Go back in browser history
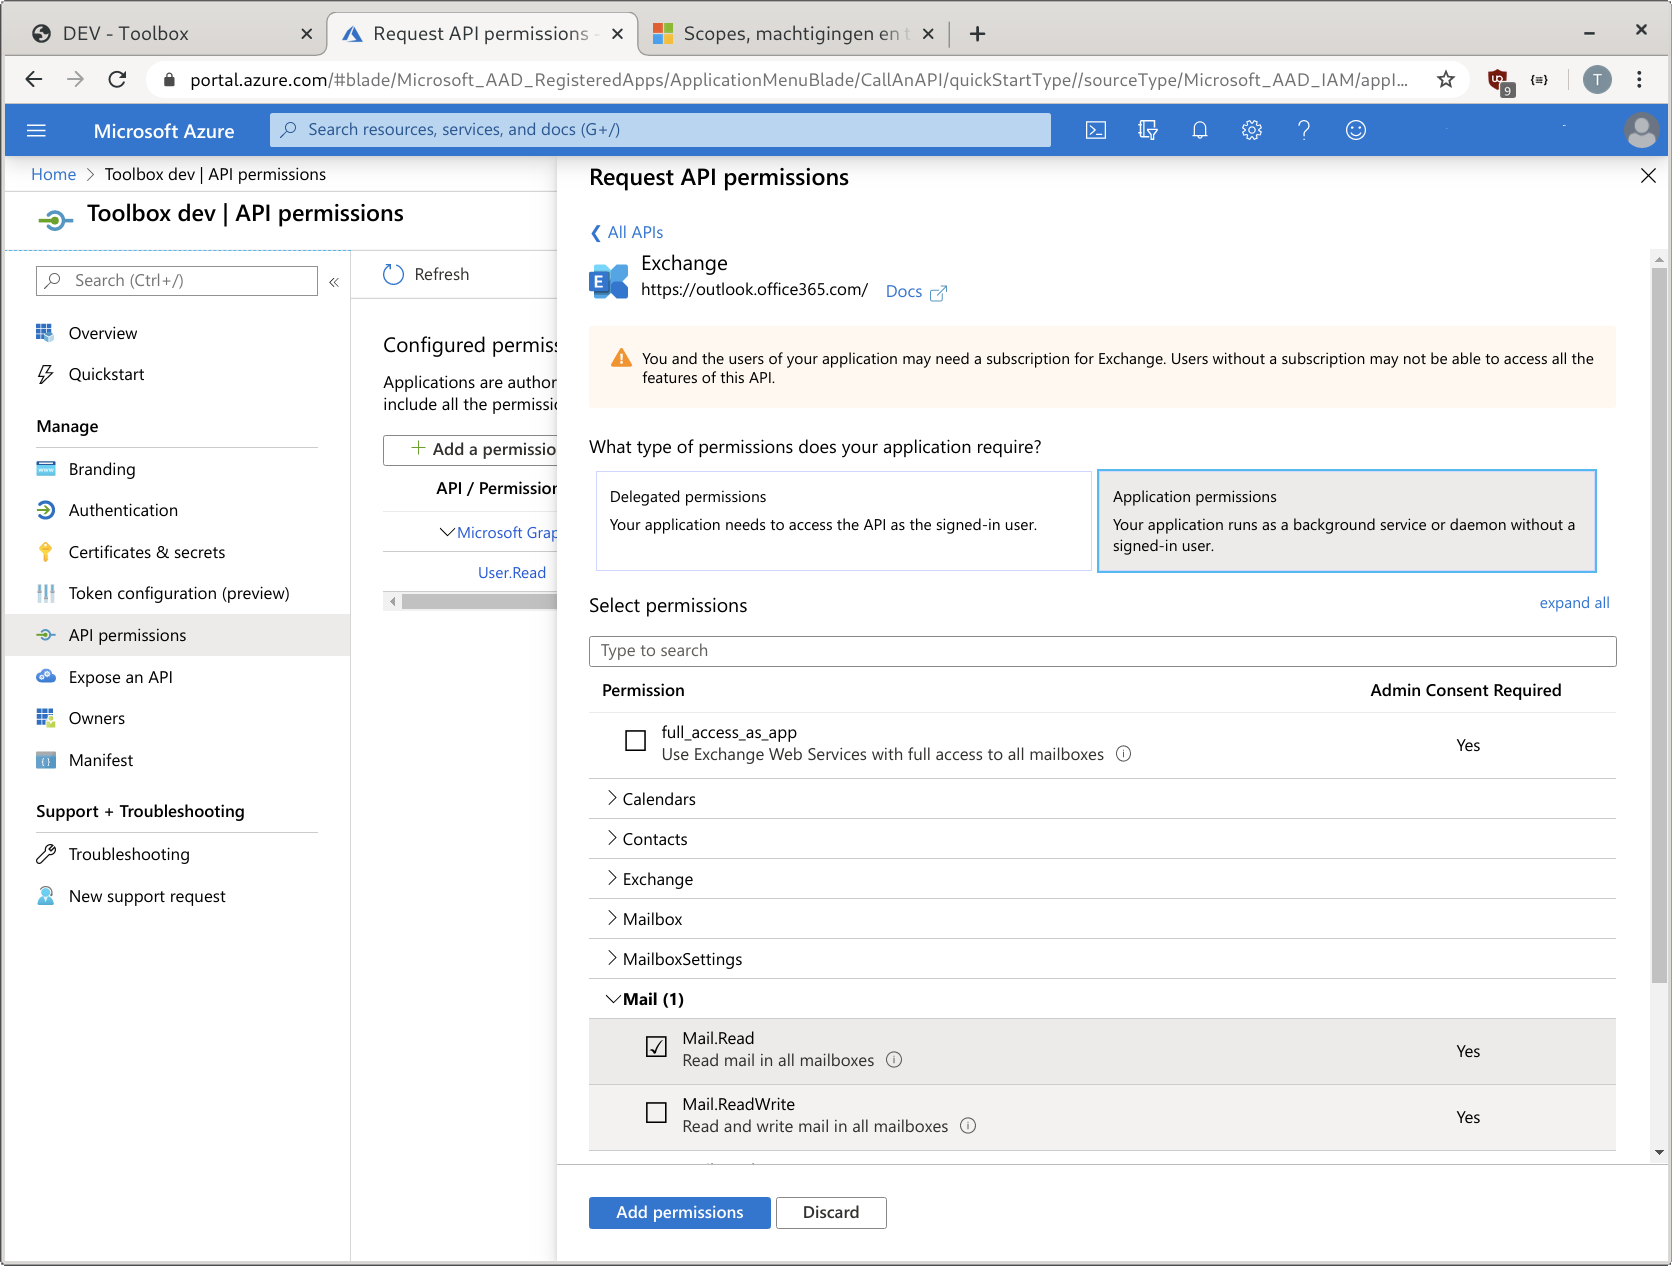Screen dimensions: 1672x1266 tap(34, 79)
